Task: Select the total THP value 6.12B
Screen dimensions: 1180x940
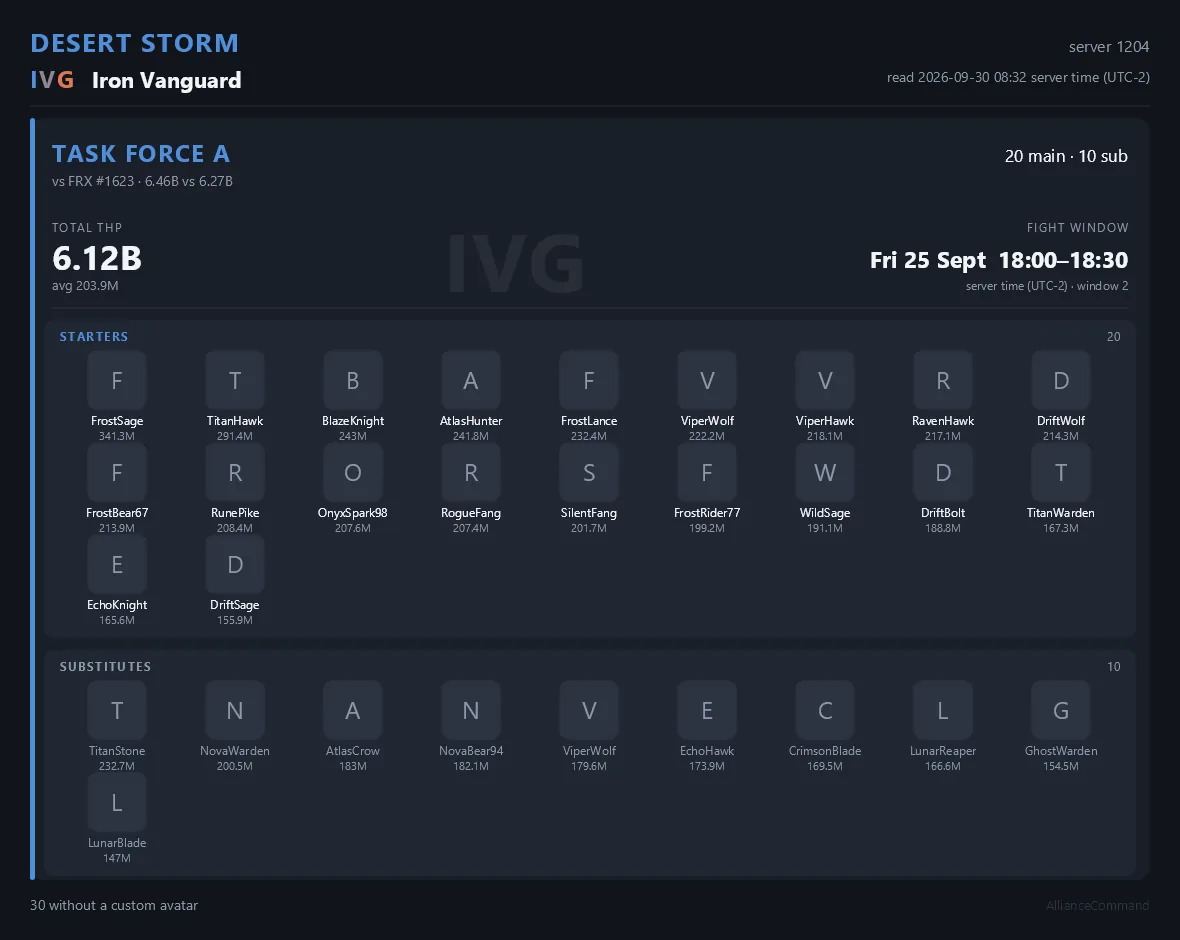Action: point(97,258)
